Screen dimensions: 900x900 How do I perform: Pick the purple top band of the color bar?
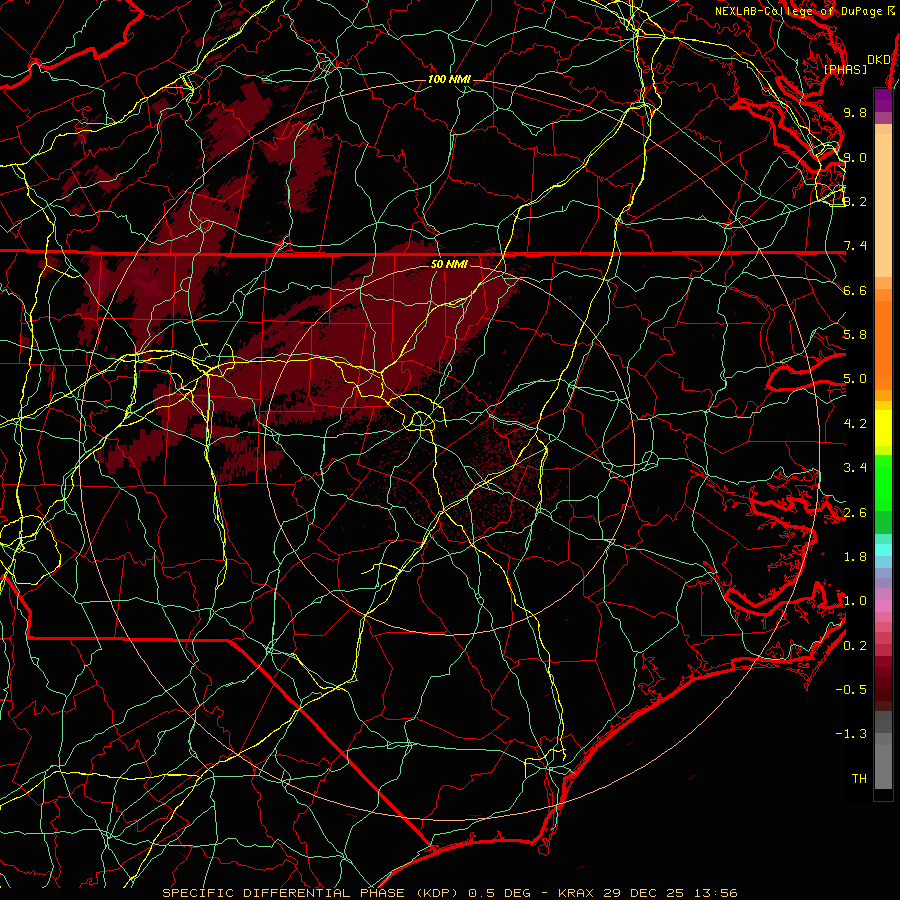[x=883, y=100]
